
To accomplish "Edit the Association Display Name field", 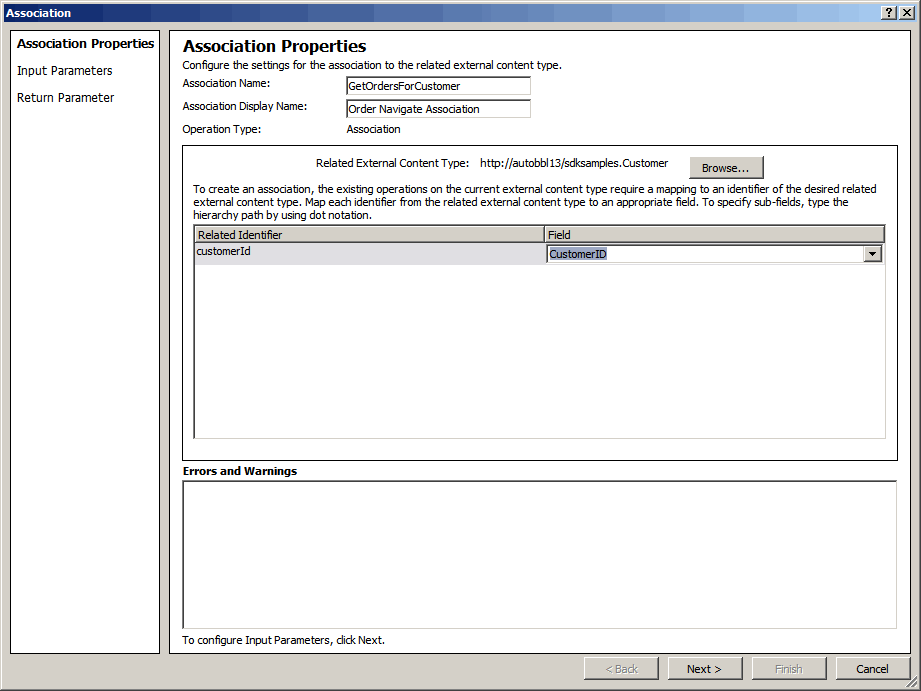I will point(438,108).
